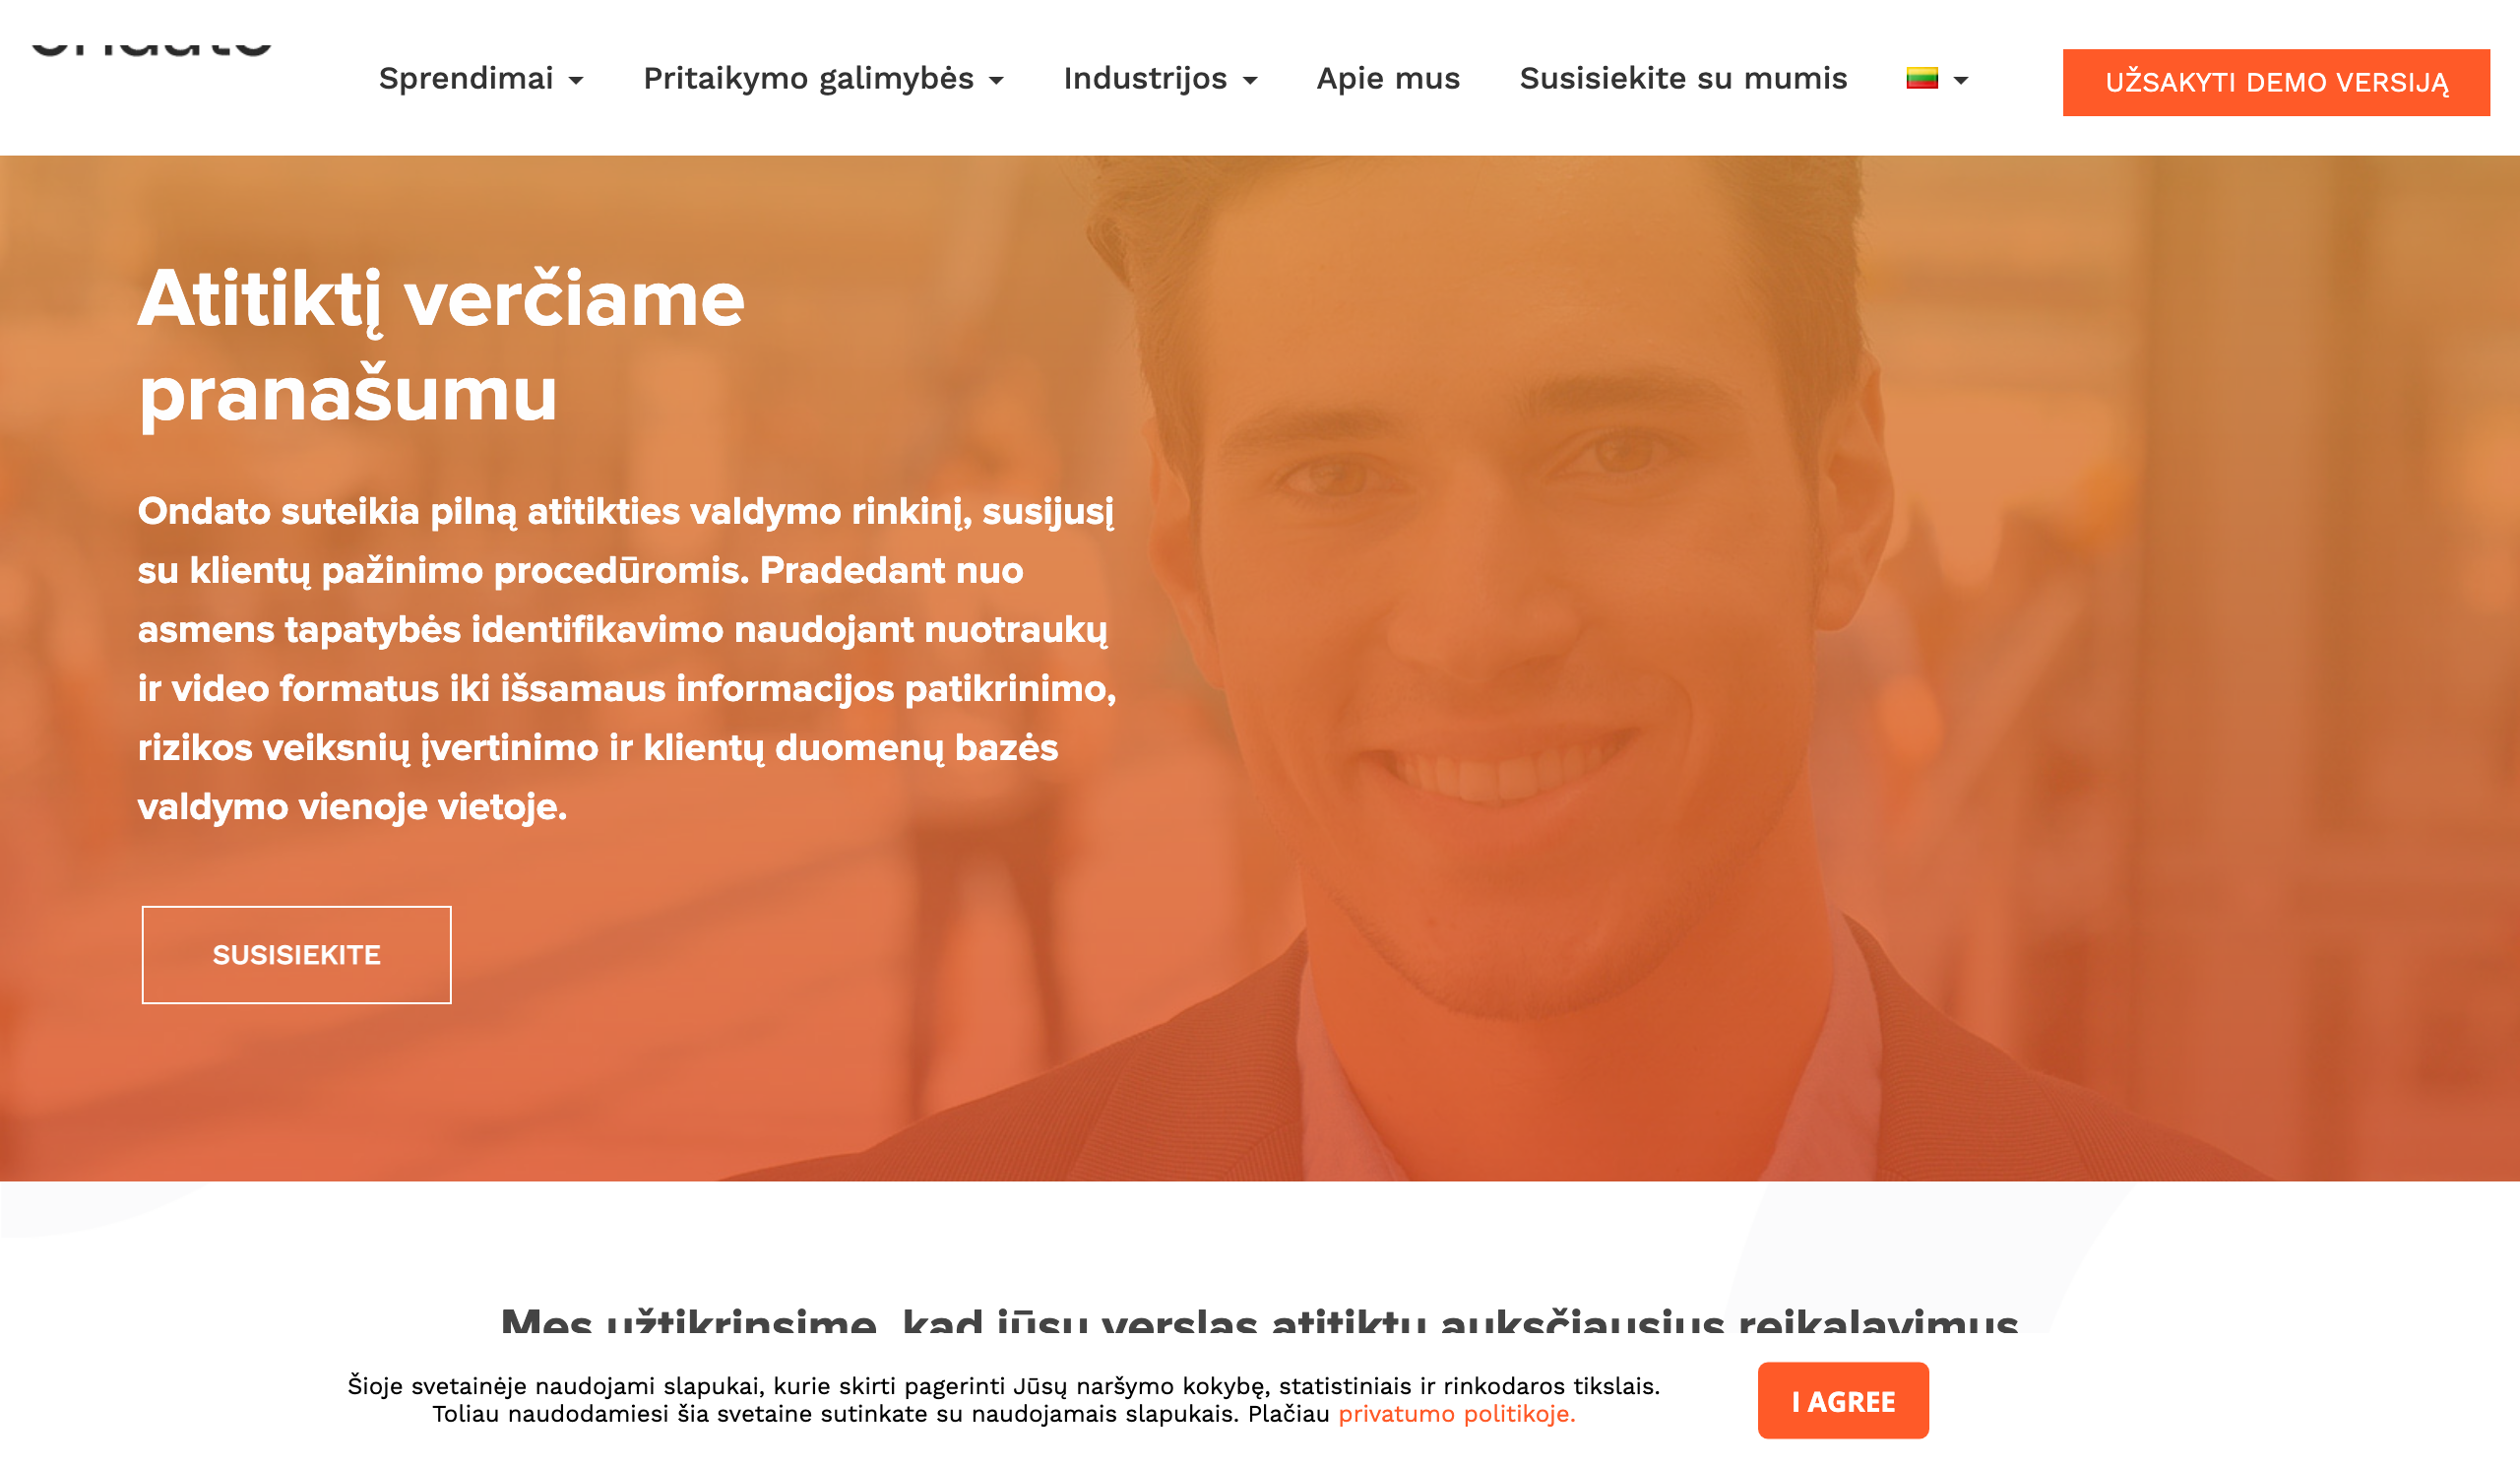2520x1467 pixels.
Task: Click the Pritaikymo galimybės caret icon
Action: 996,80
